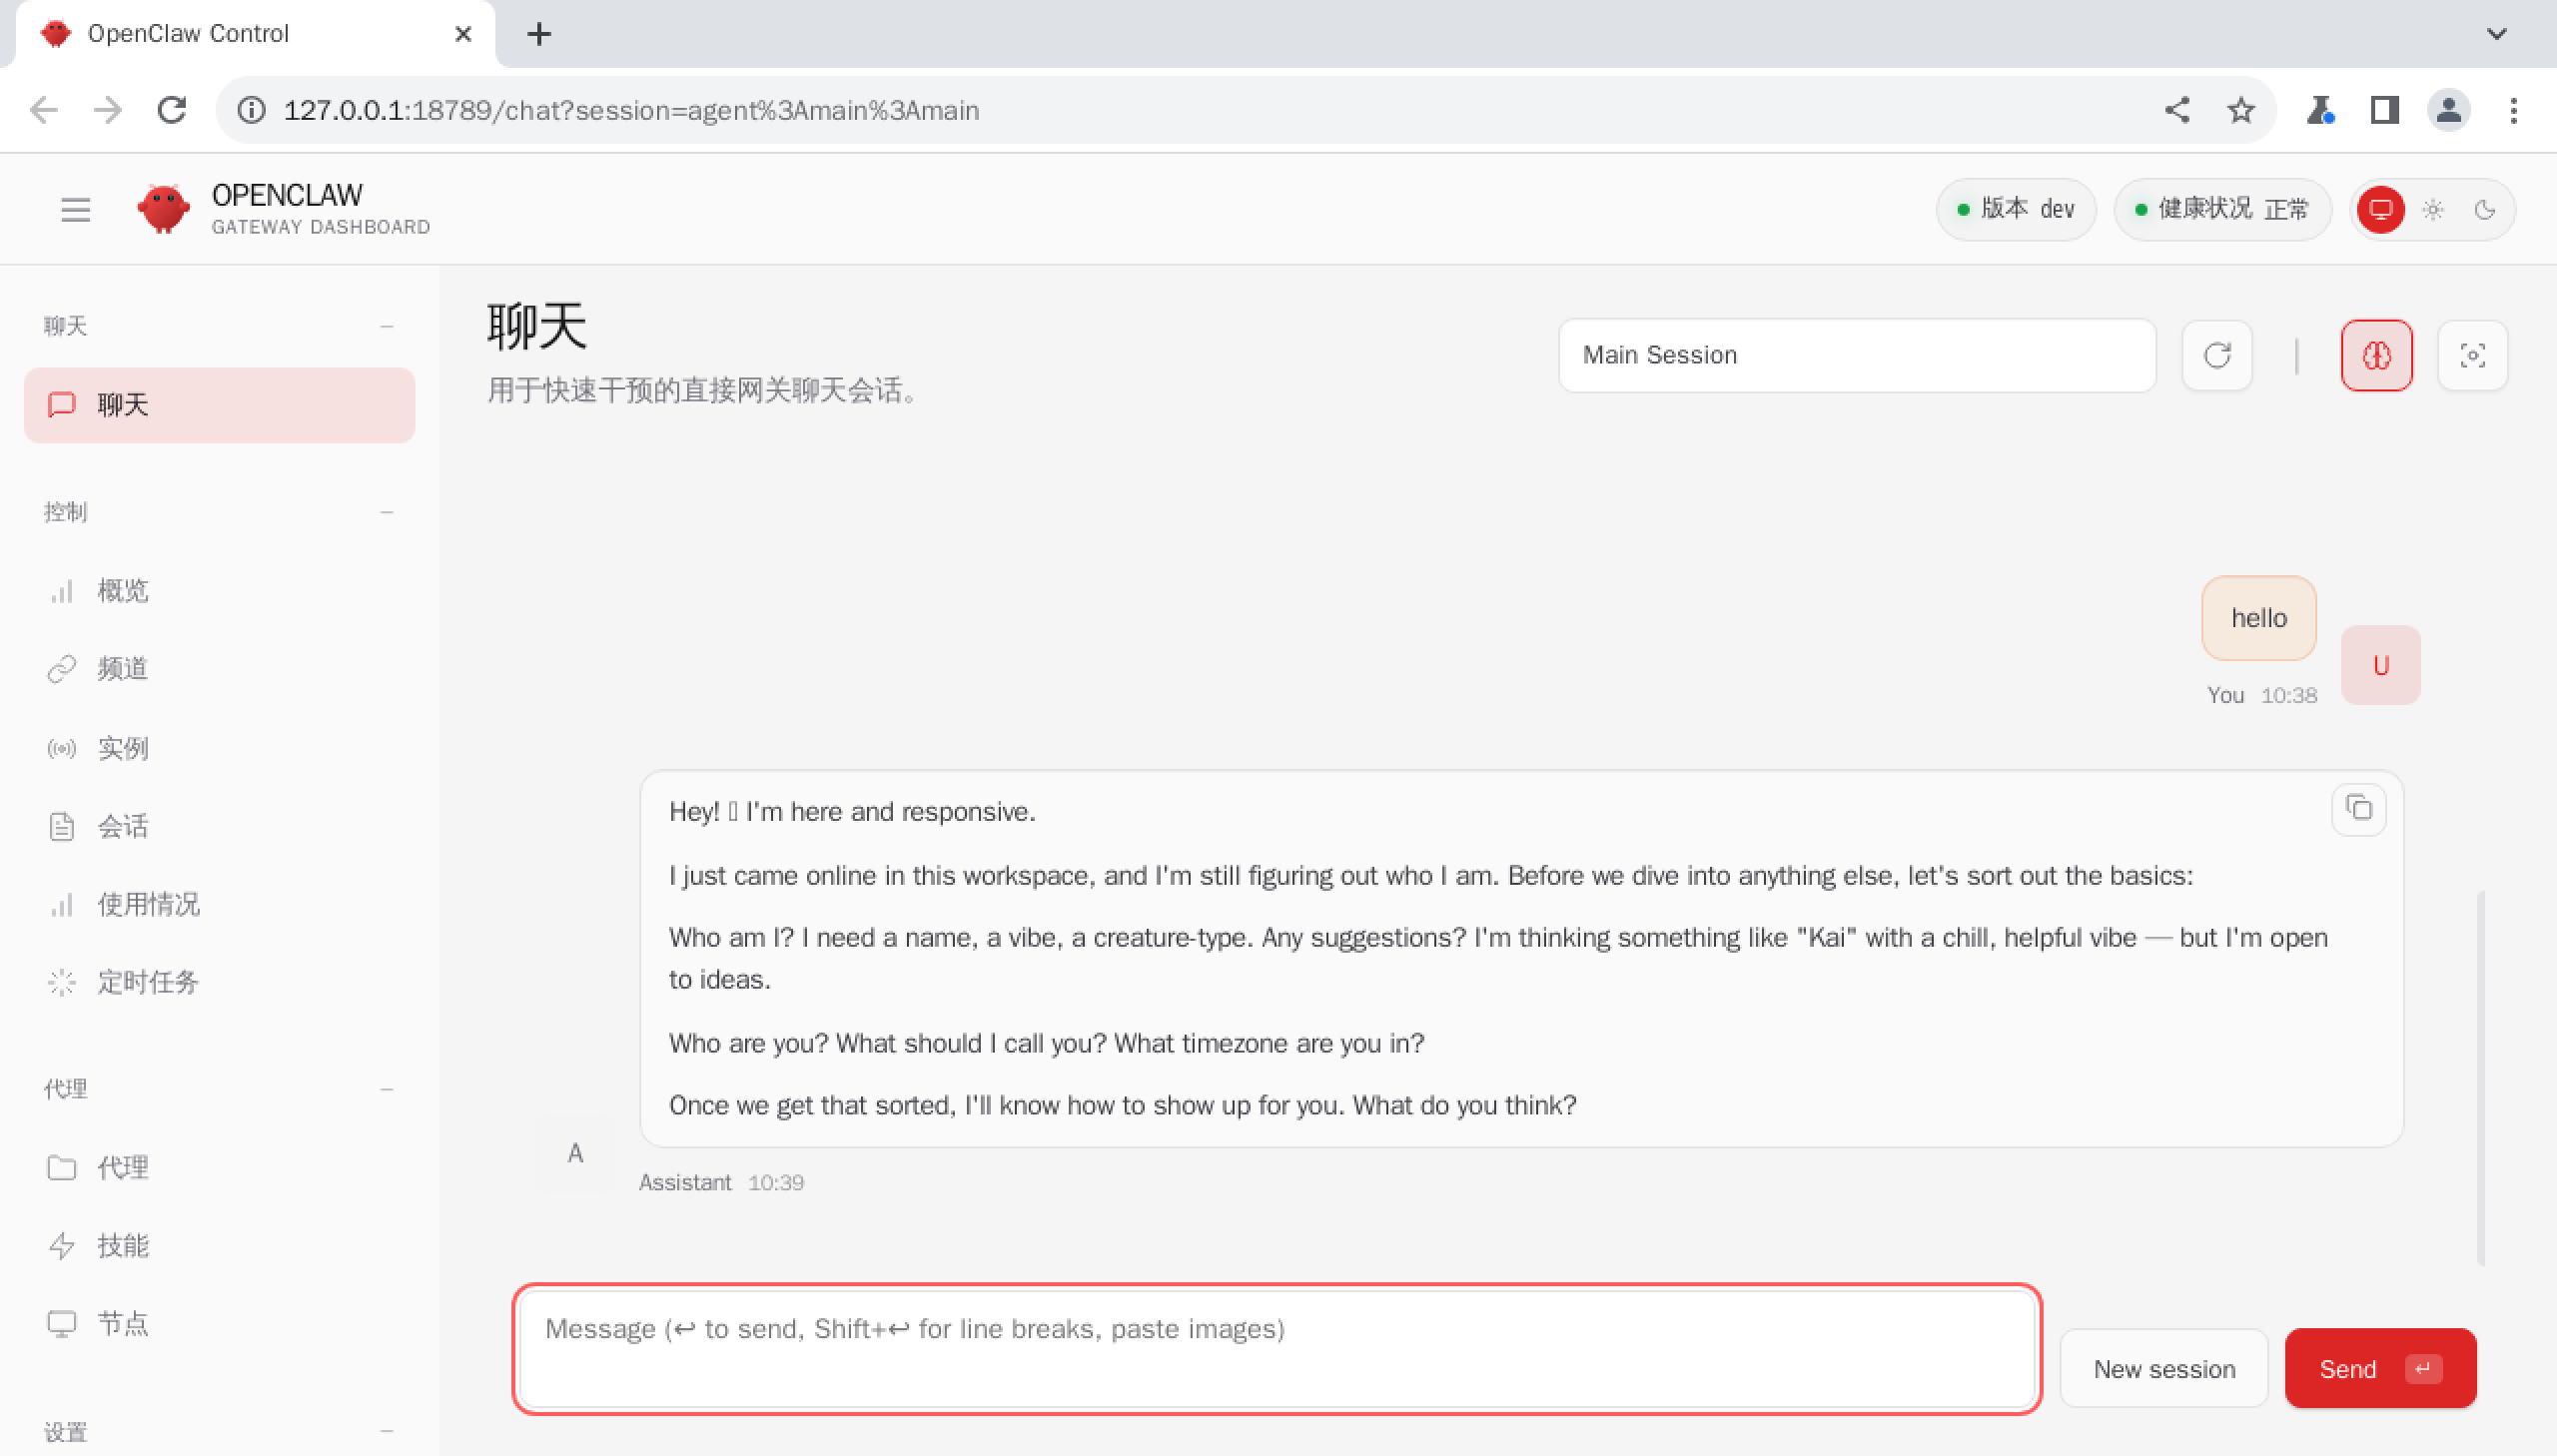The width and height of the screenshot is (2557, 1456).
Task: Open the 实例 instances page
Action: pos(220,748)
